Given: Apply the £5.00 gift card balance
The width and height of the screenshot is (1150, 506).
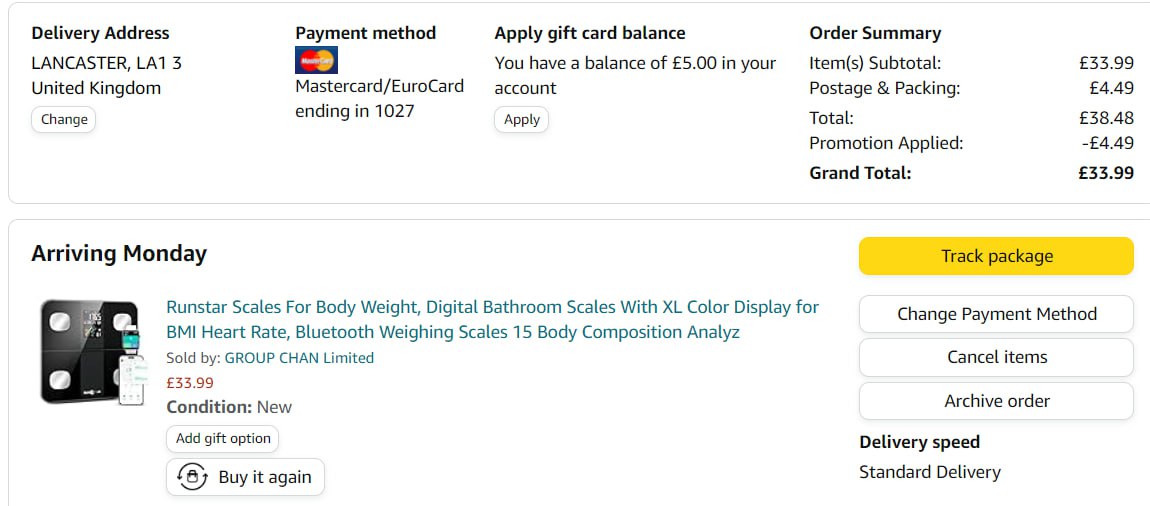Looking at the screenshot, I should (521, 119).
